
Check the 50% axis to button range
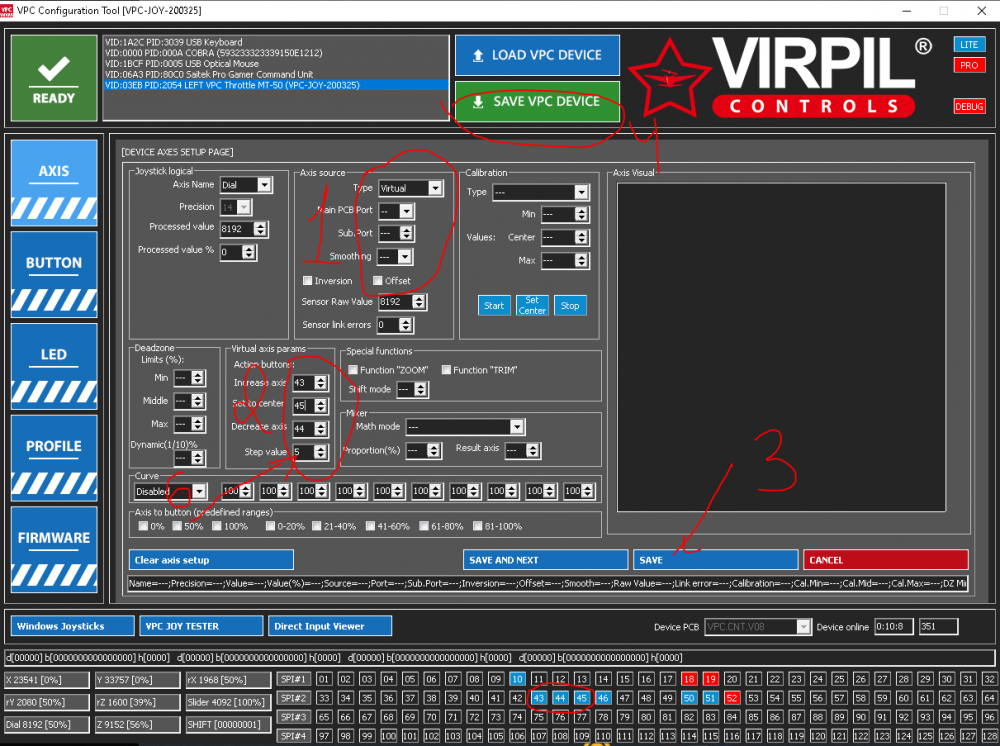[177, 526]
